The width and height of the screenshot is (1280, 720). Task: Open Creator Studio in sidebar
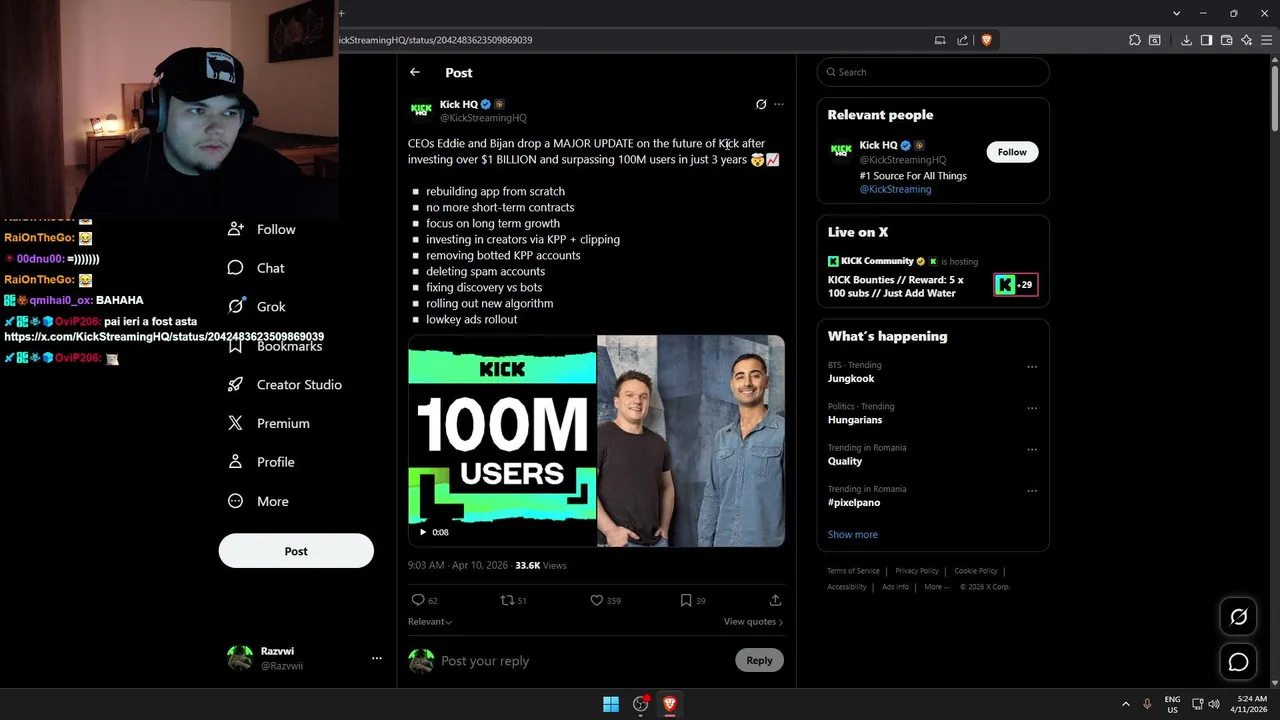click(x=285, y=384)
